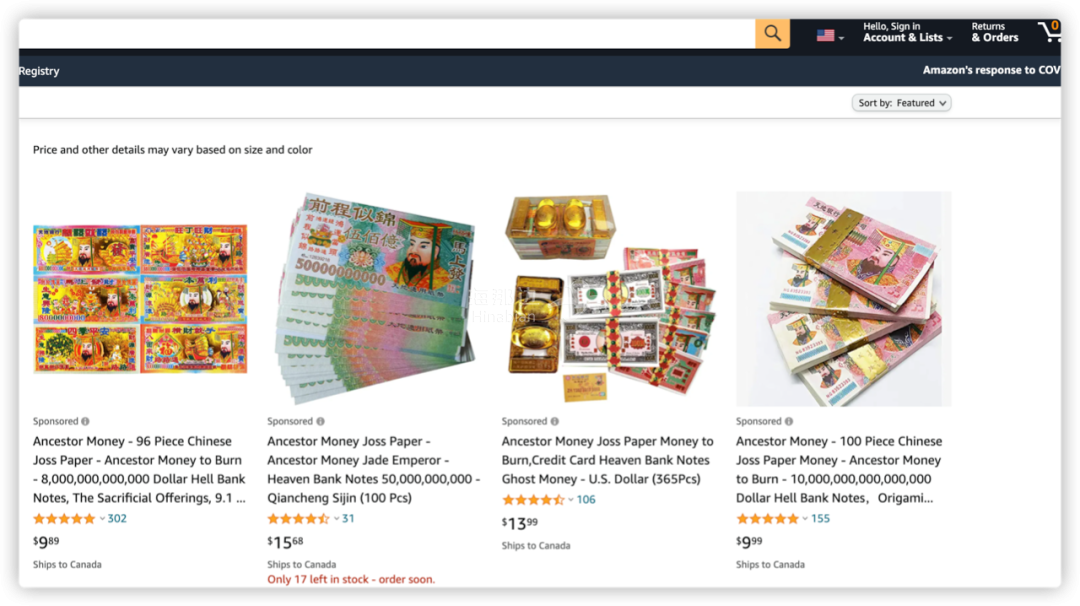Open the shopping cart icon
The height and width of the screenshot is (606, 1080).
pyautogui.click(x=1049, y=32)
